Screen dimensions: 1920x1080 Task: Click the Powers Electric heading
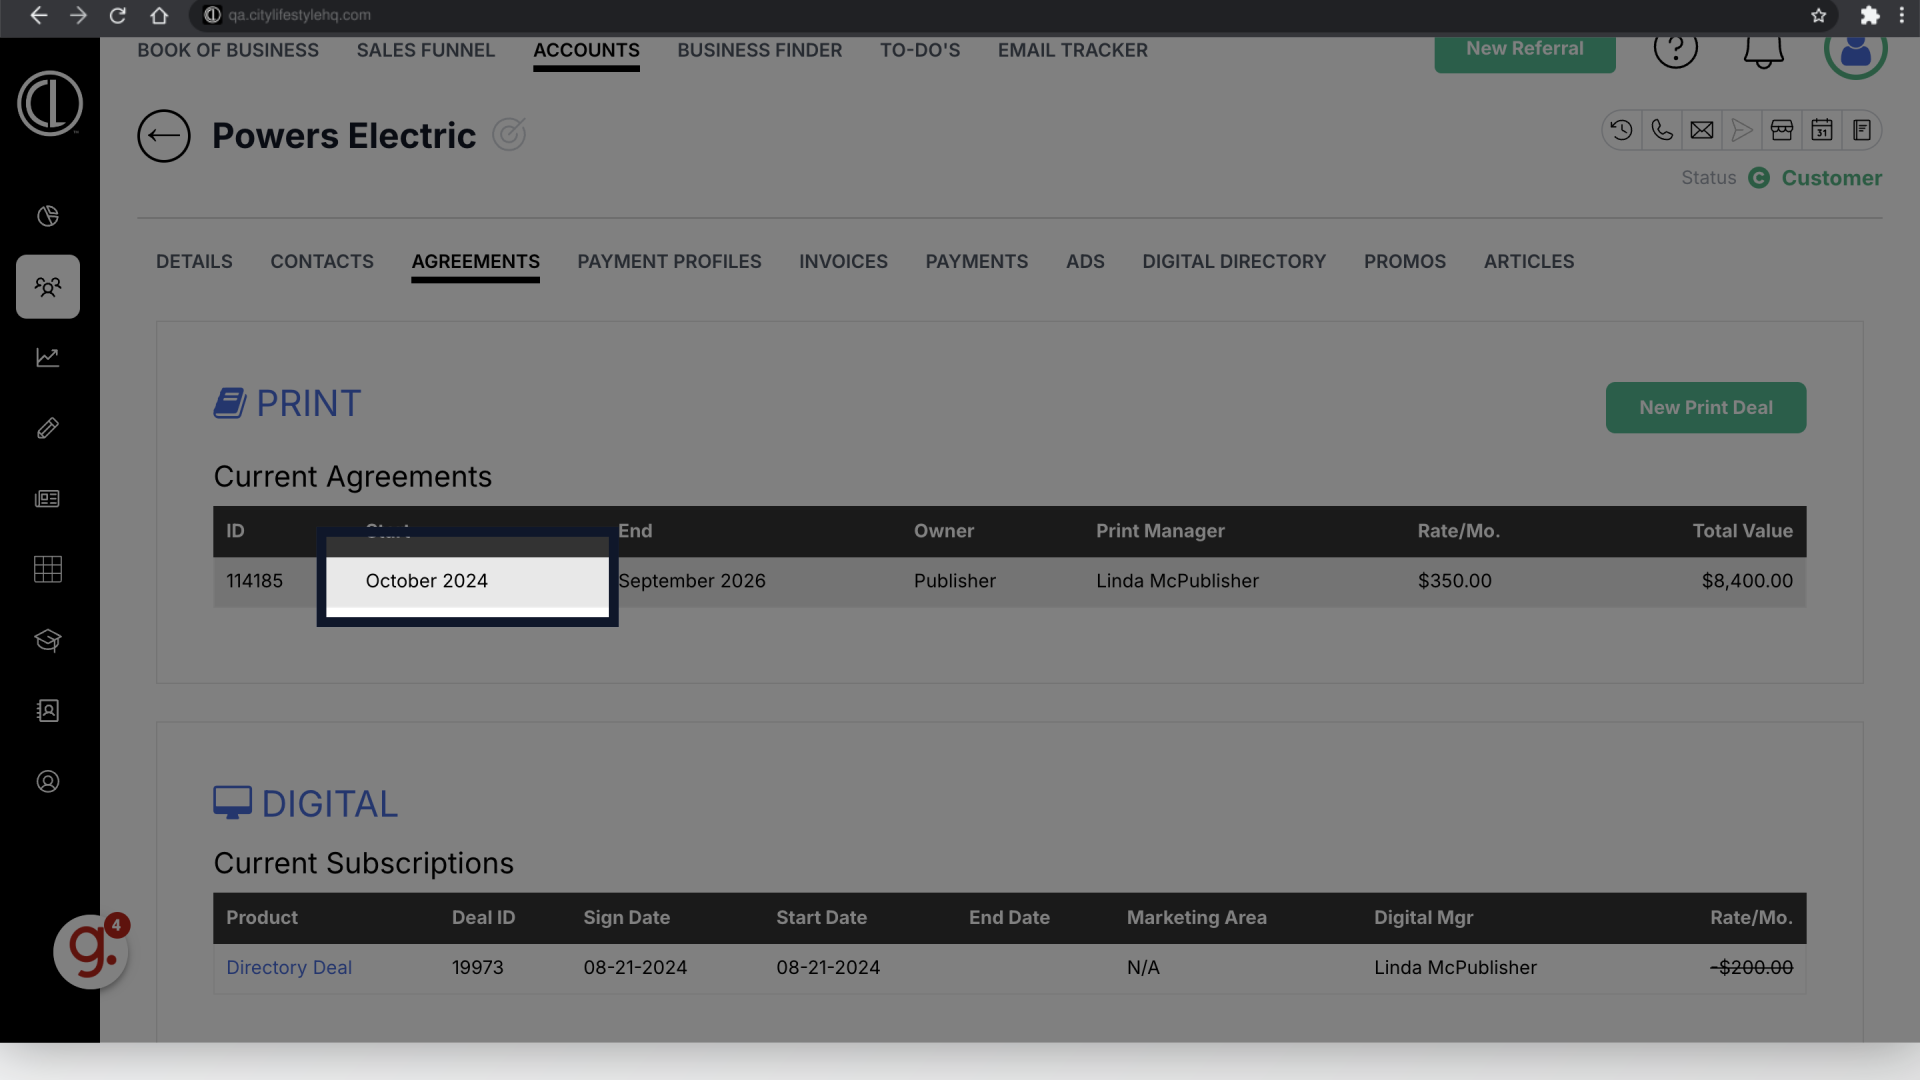344,136
